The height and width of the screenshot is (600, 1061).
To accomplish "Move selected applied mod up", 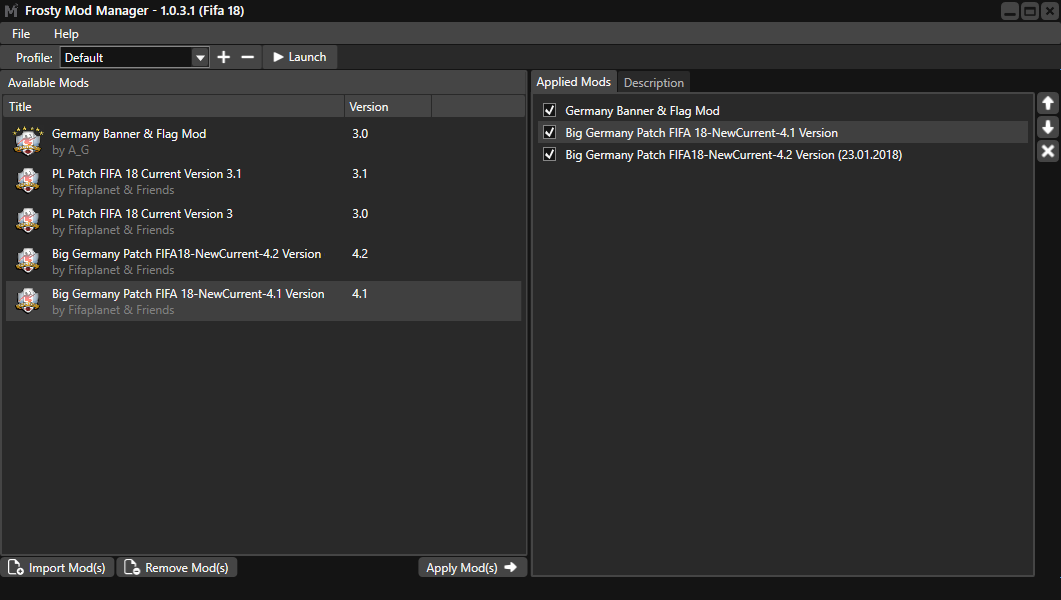I will point(1047,103).
